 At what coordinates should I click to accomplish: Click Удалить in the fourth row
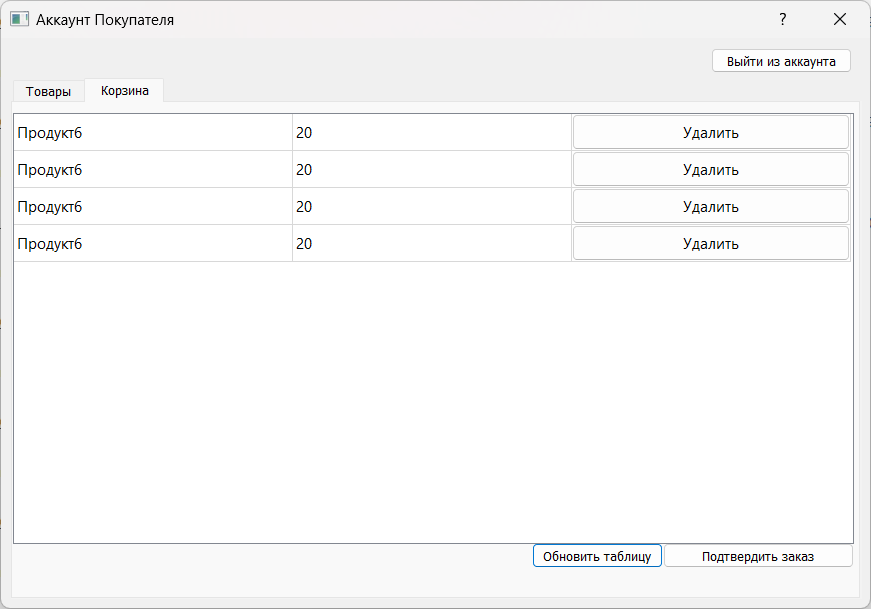point(710,243)
